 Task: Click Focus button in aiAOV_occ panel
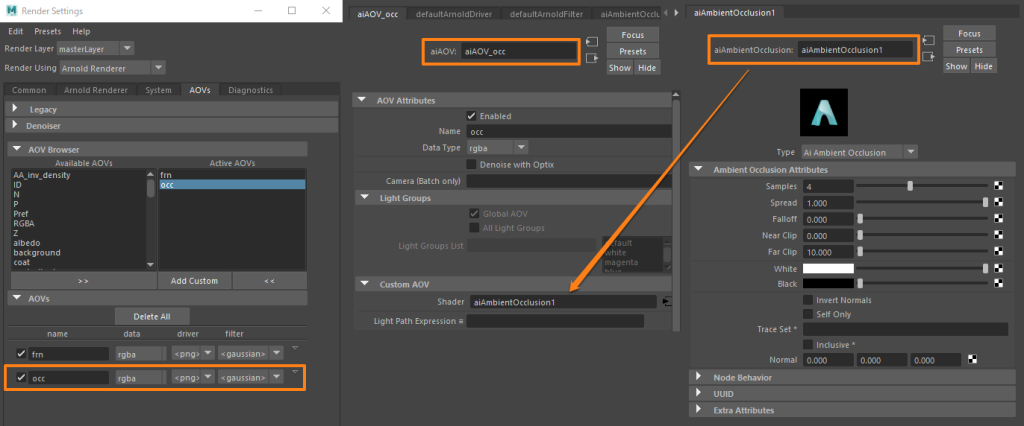tap(633, 35)
